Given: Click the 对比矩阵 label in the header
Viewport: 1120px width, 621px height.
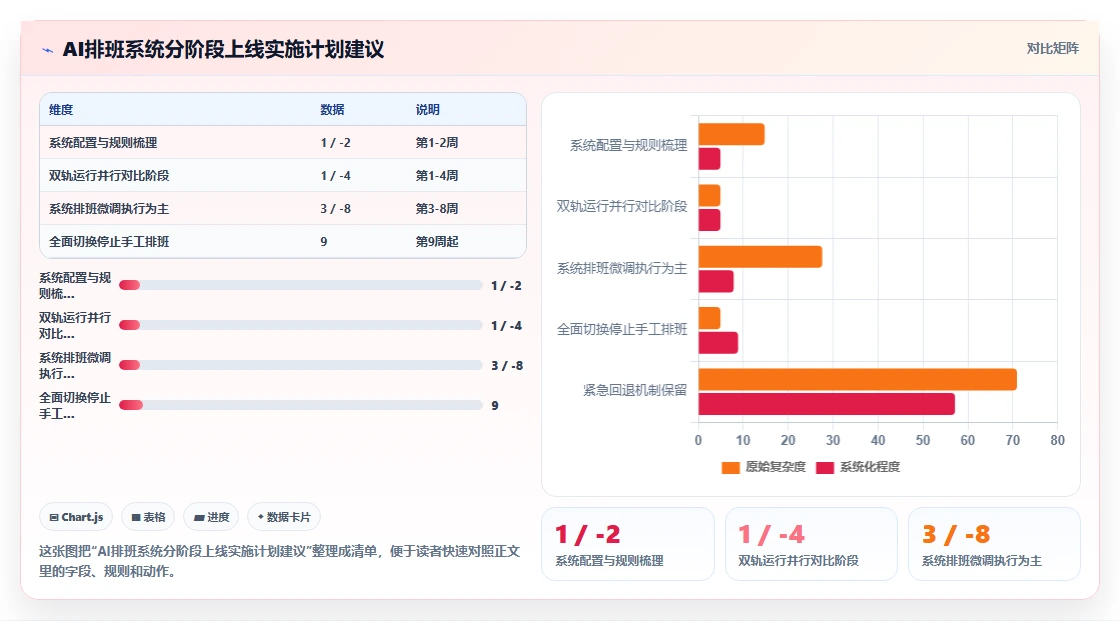Looking at the screenshot, I should [1052, 49].
